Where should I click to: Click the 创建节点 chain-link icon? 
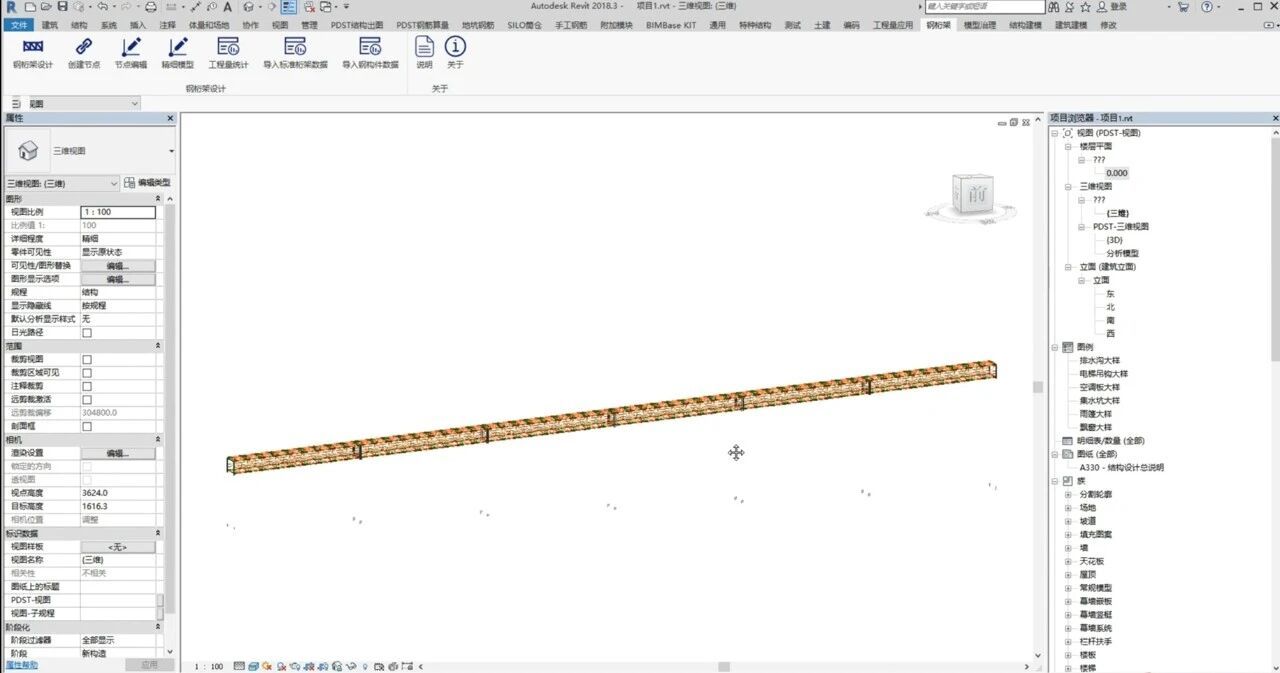coord(84,52)
